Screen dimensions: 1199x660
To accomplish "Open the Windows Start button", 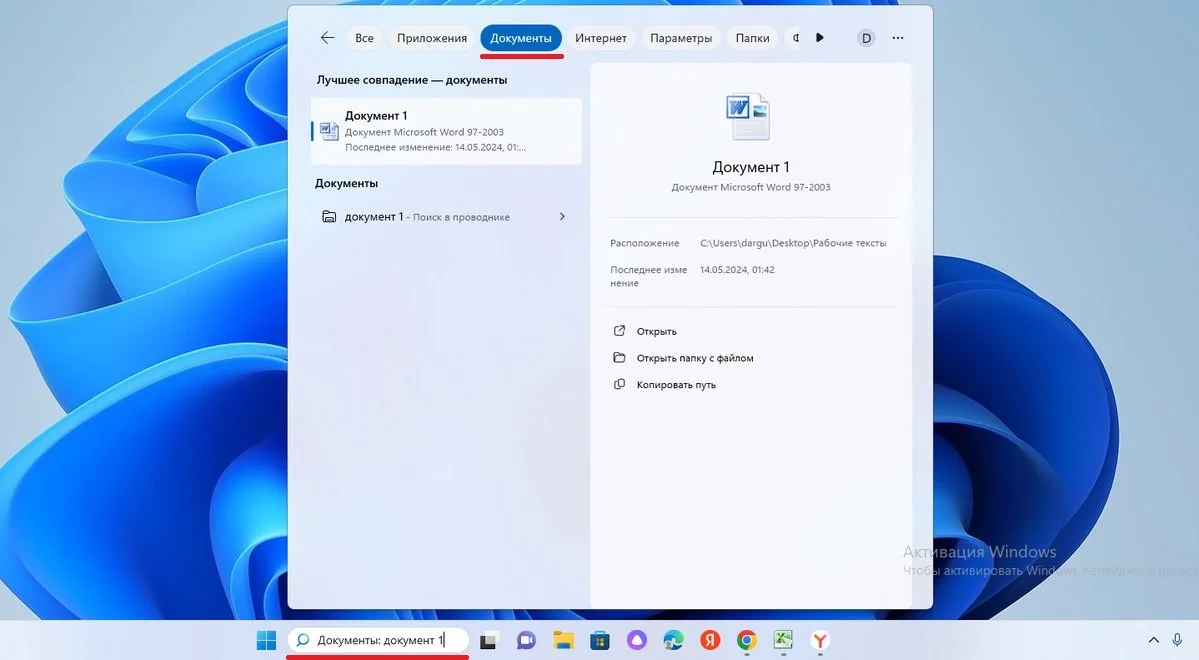I will point(266,640).
